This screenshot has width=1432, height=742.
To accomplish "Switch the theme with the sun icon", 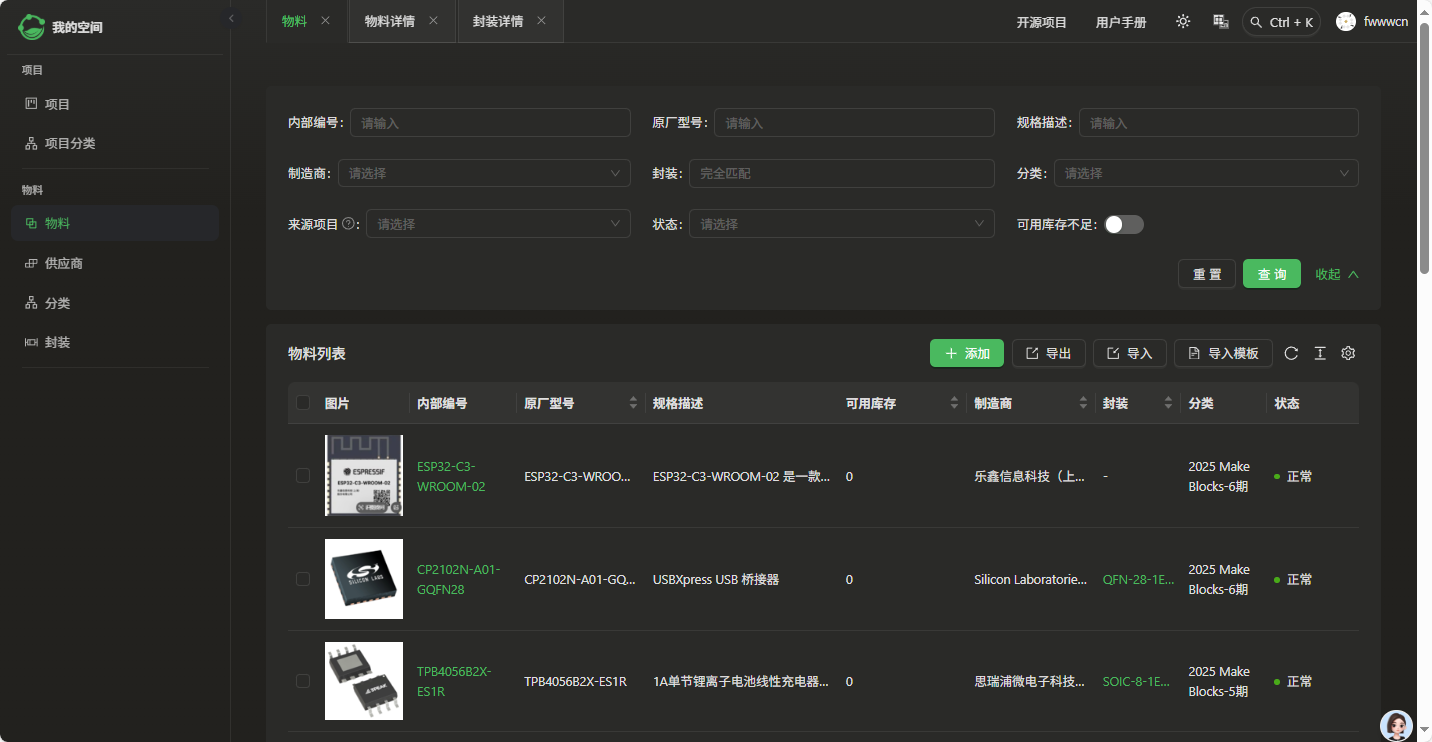I will [x=1183, y=20].
